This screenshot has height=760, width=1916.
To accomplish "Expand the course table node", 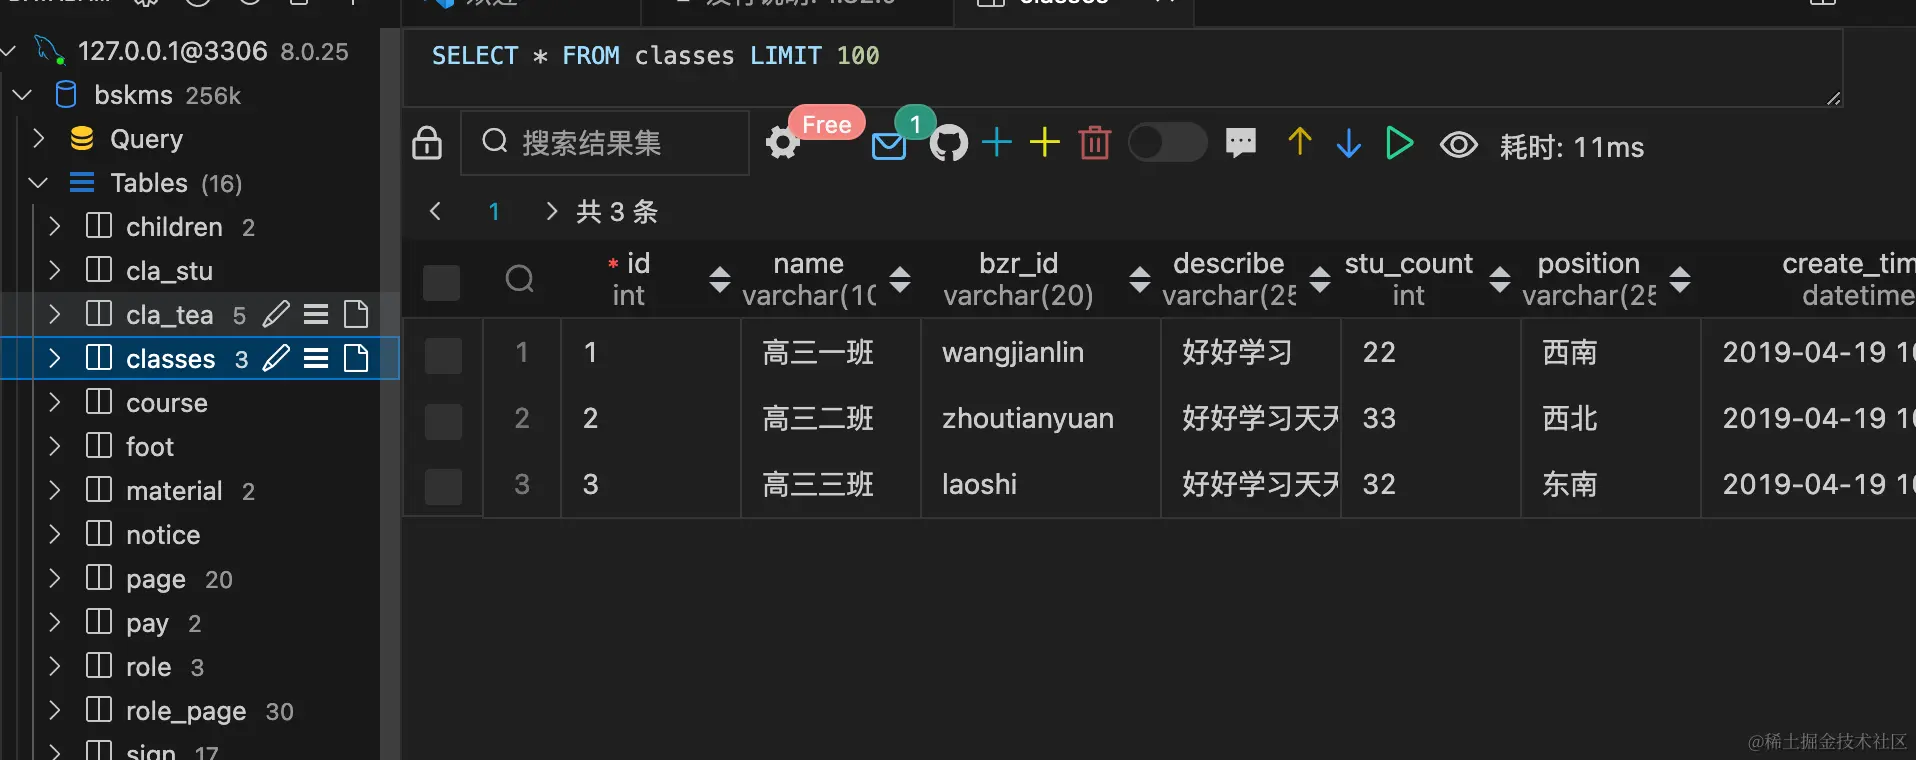I will pos(55,402).
